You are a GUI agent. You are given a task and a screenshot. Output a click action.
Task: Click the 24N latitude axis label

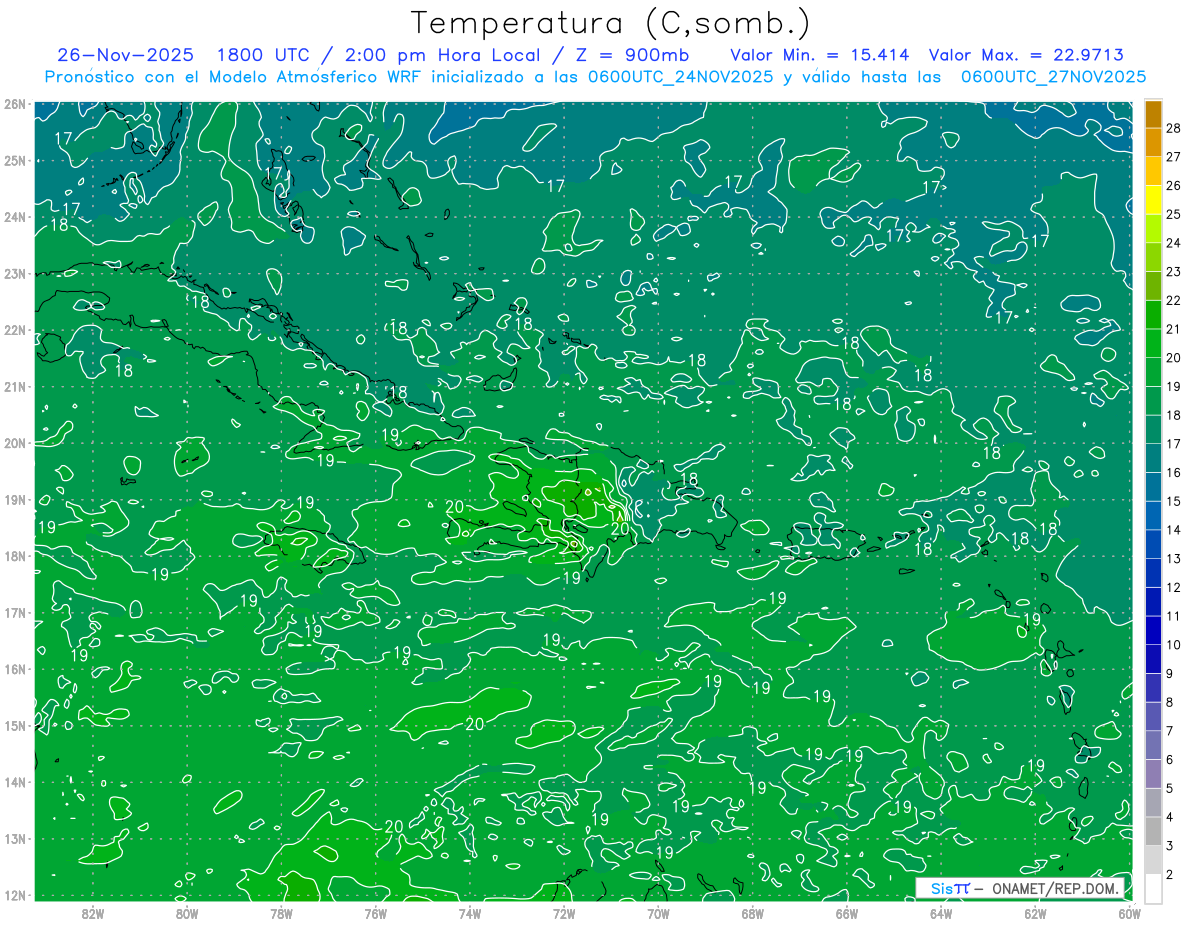tap(14, 217)
